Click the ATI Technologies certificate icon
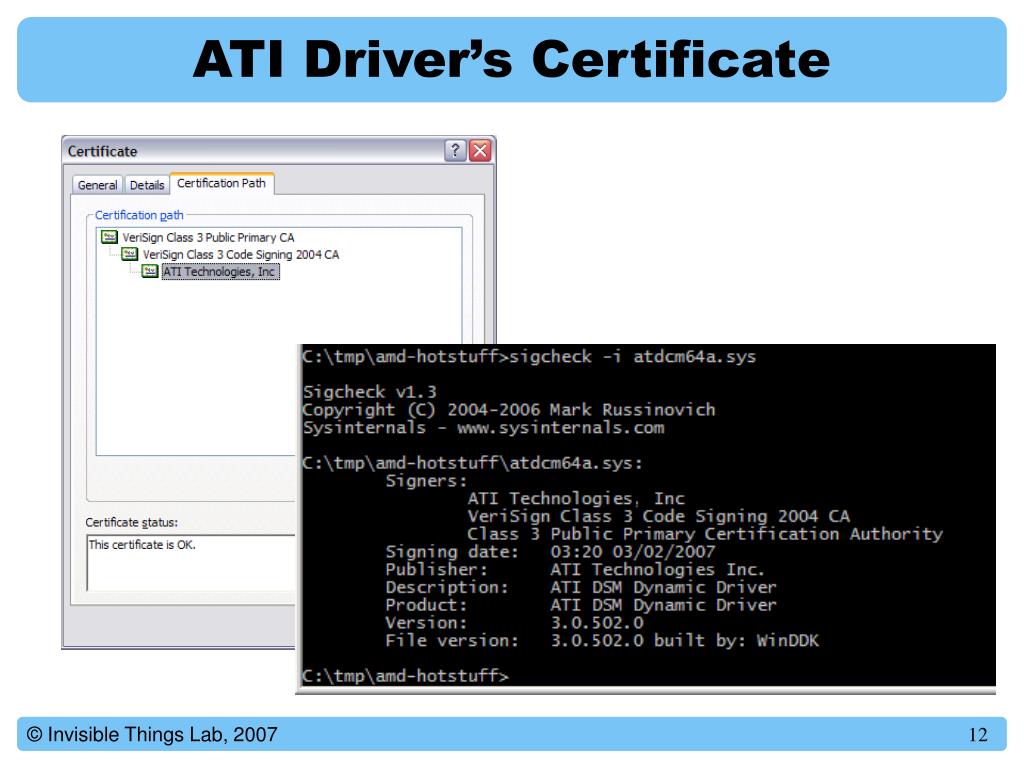The image size is (1024, 768). pyautogui.click(x=150, y=271)
